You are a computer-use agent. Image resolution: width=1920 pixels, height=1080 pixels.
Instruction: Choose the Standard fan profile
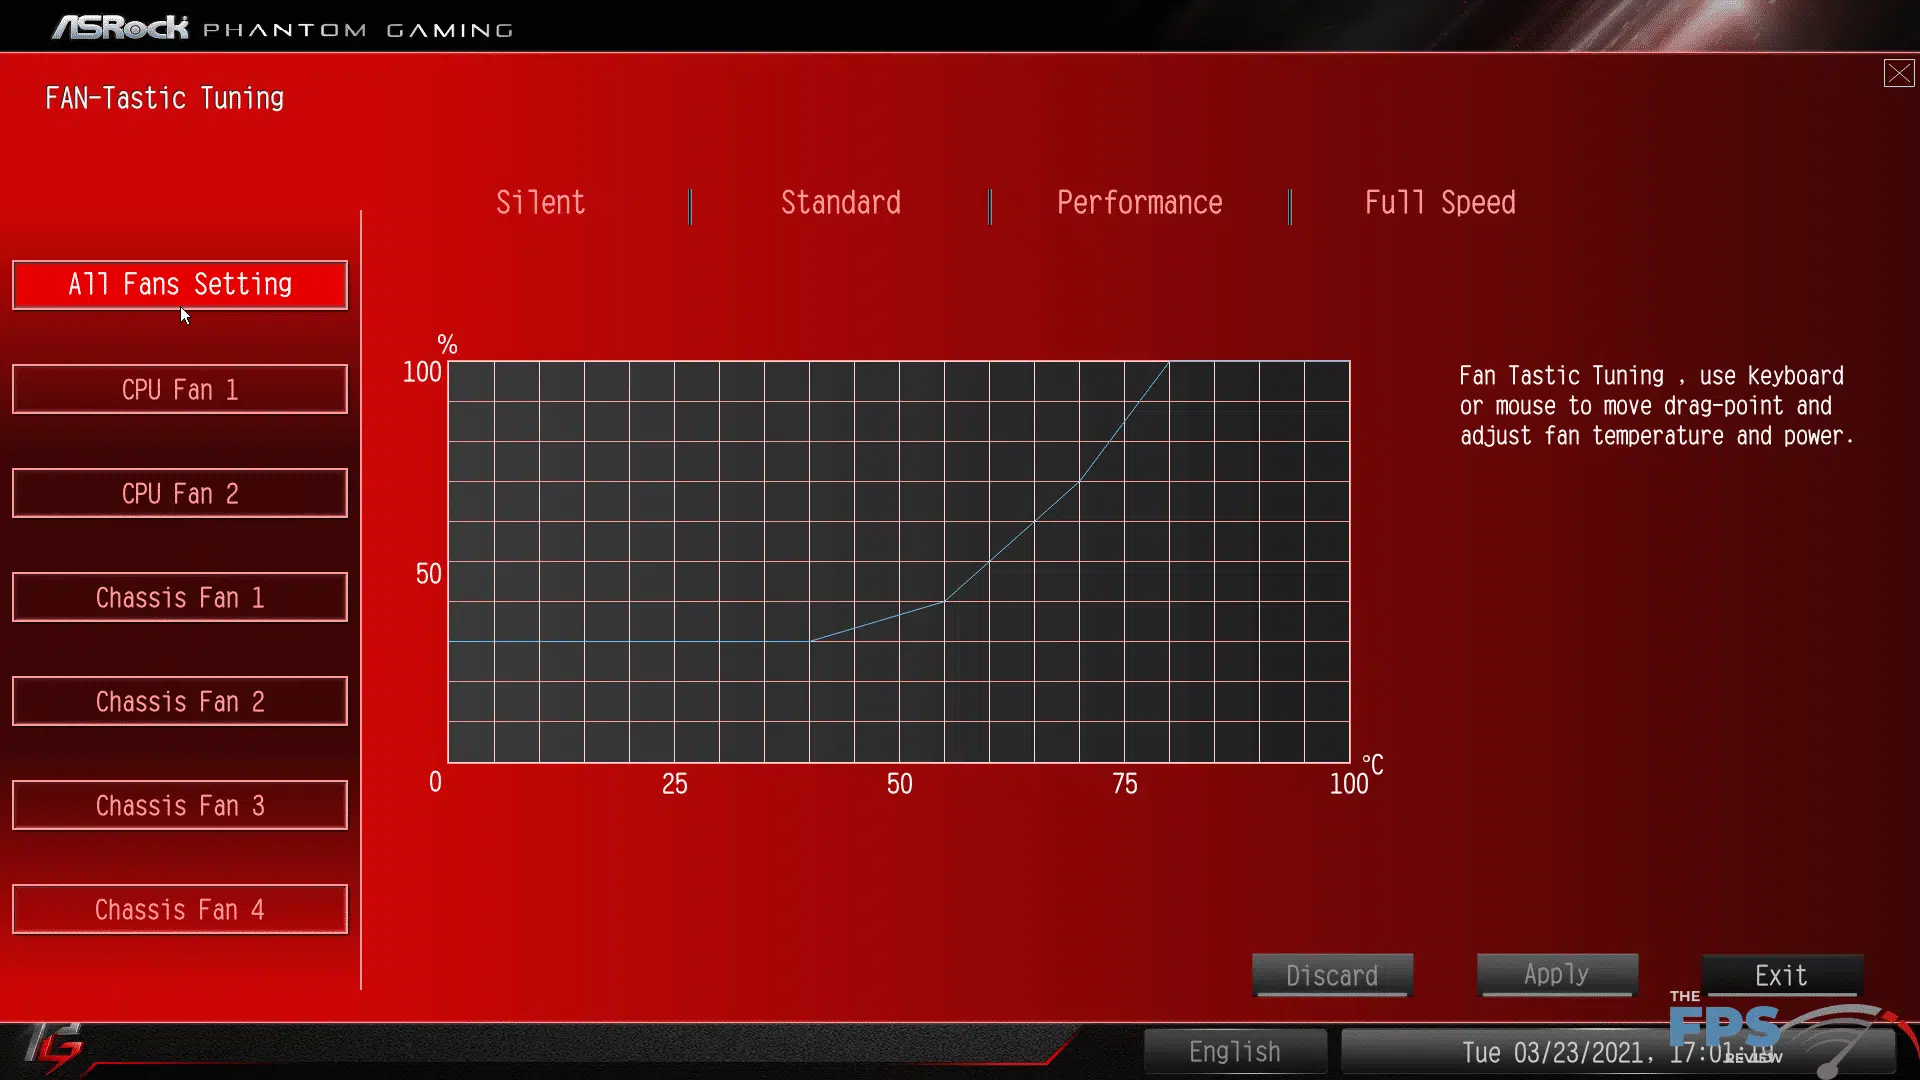[840, 203]
